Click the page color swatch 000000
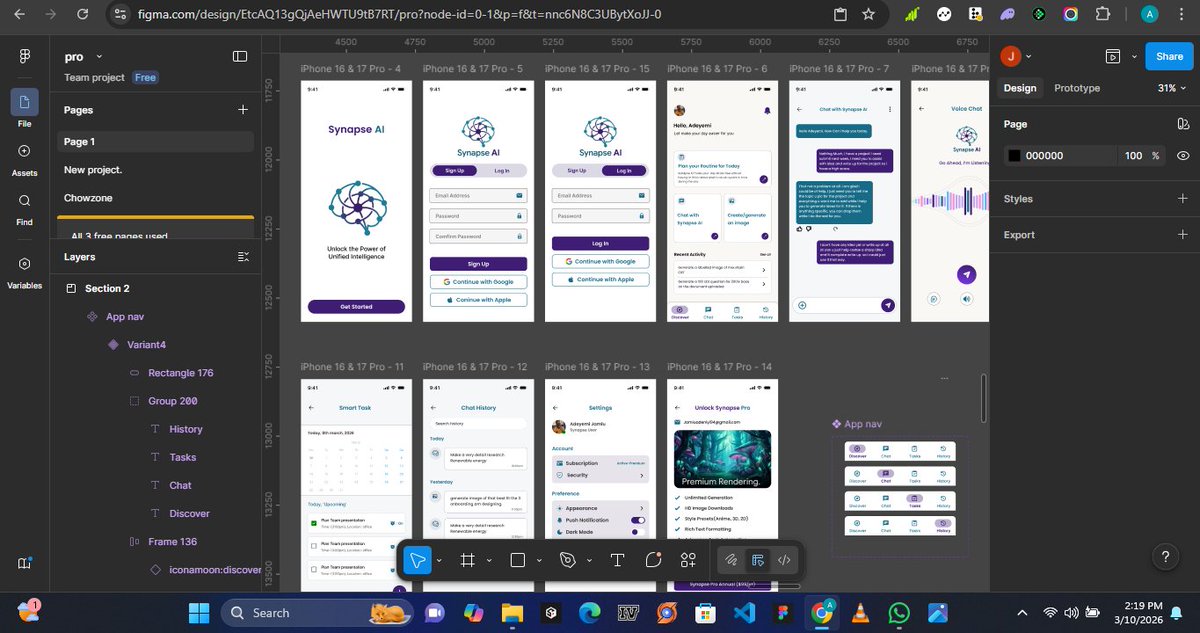Image resolution: width=1200 pixels, height=633 pixels. pos(1014,156)
